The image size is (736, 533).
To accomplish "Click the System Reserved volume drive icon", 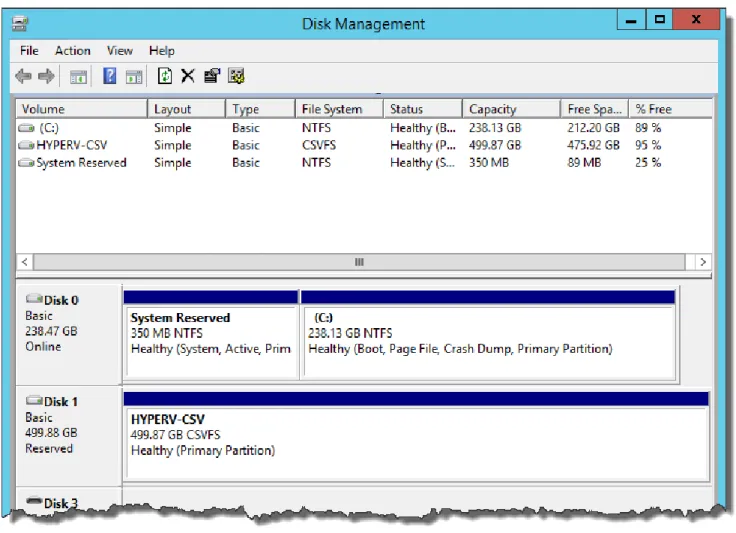I will [x=26, y=163].
